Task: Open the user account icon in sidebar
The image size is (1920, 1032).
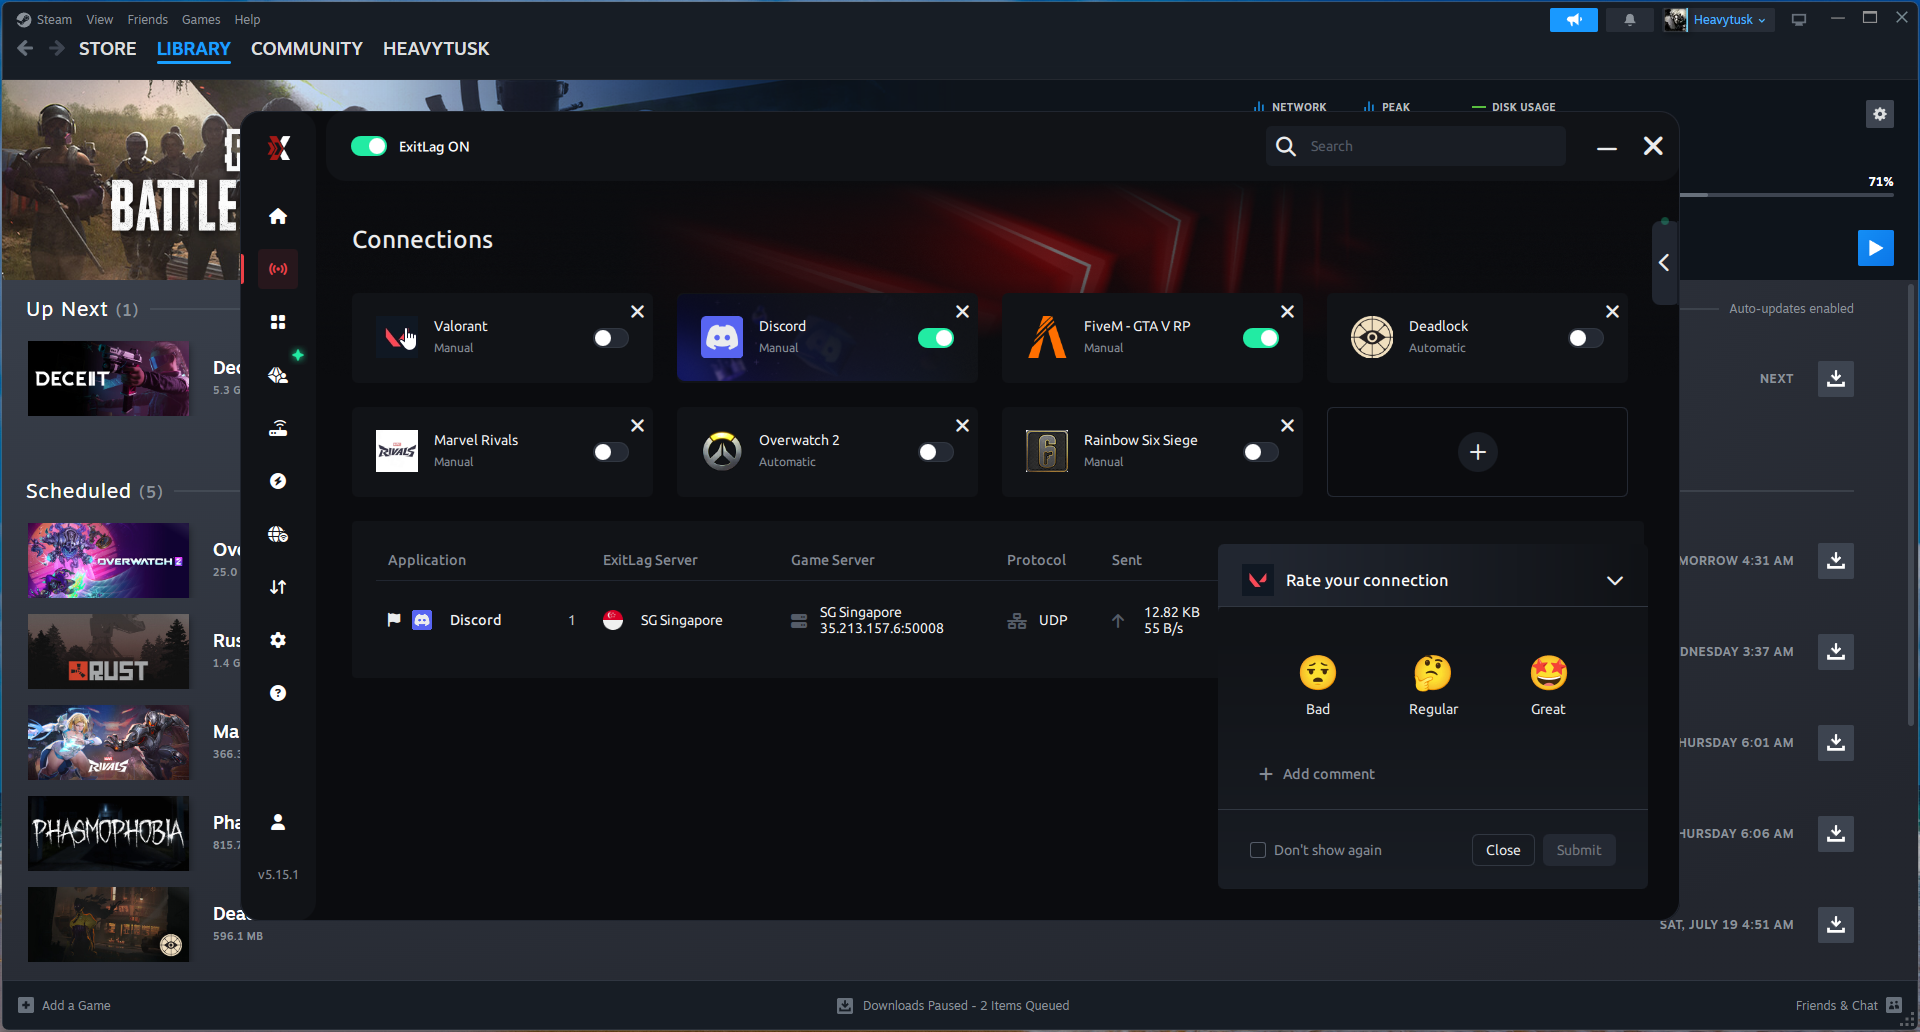Action: tap(278, 822)
